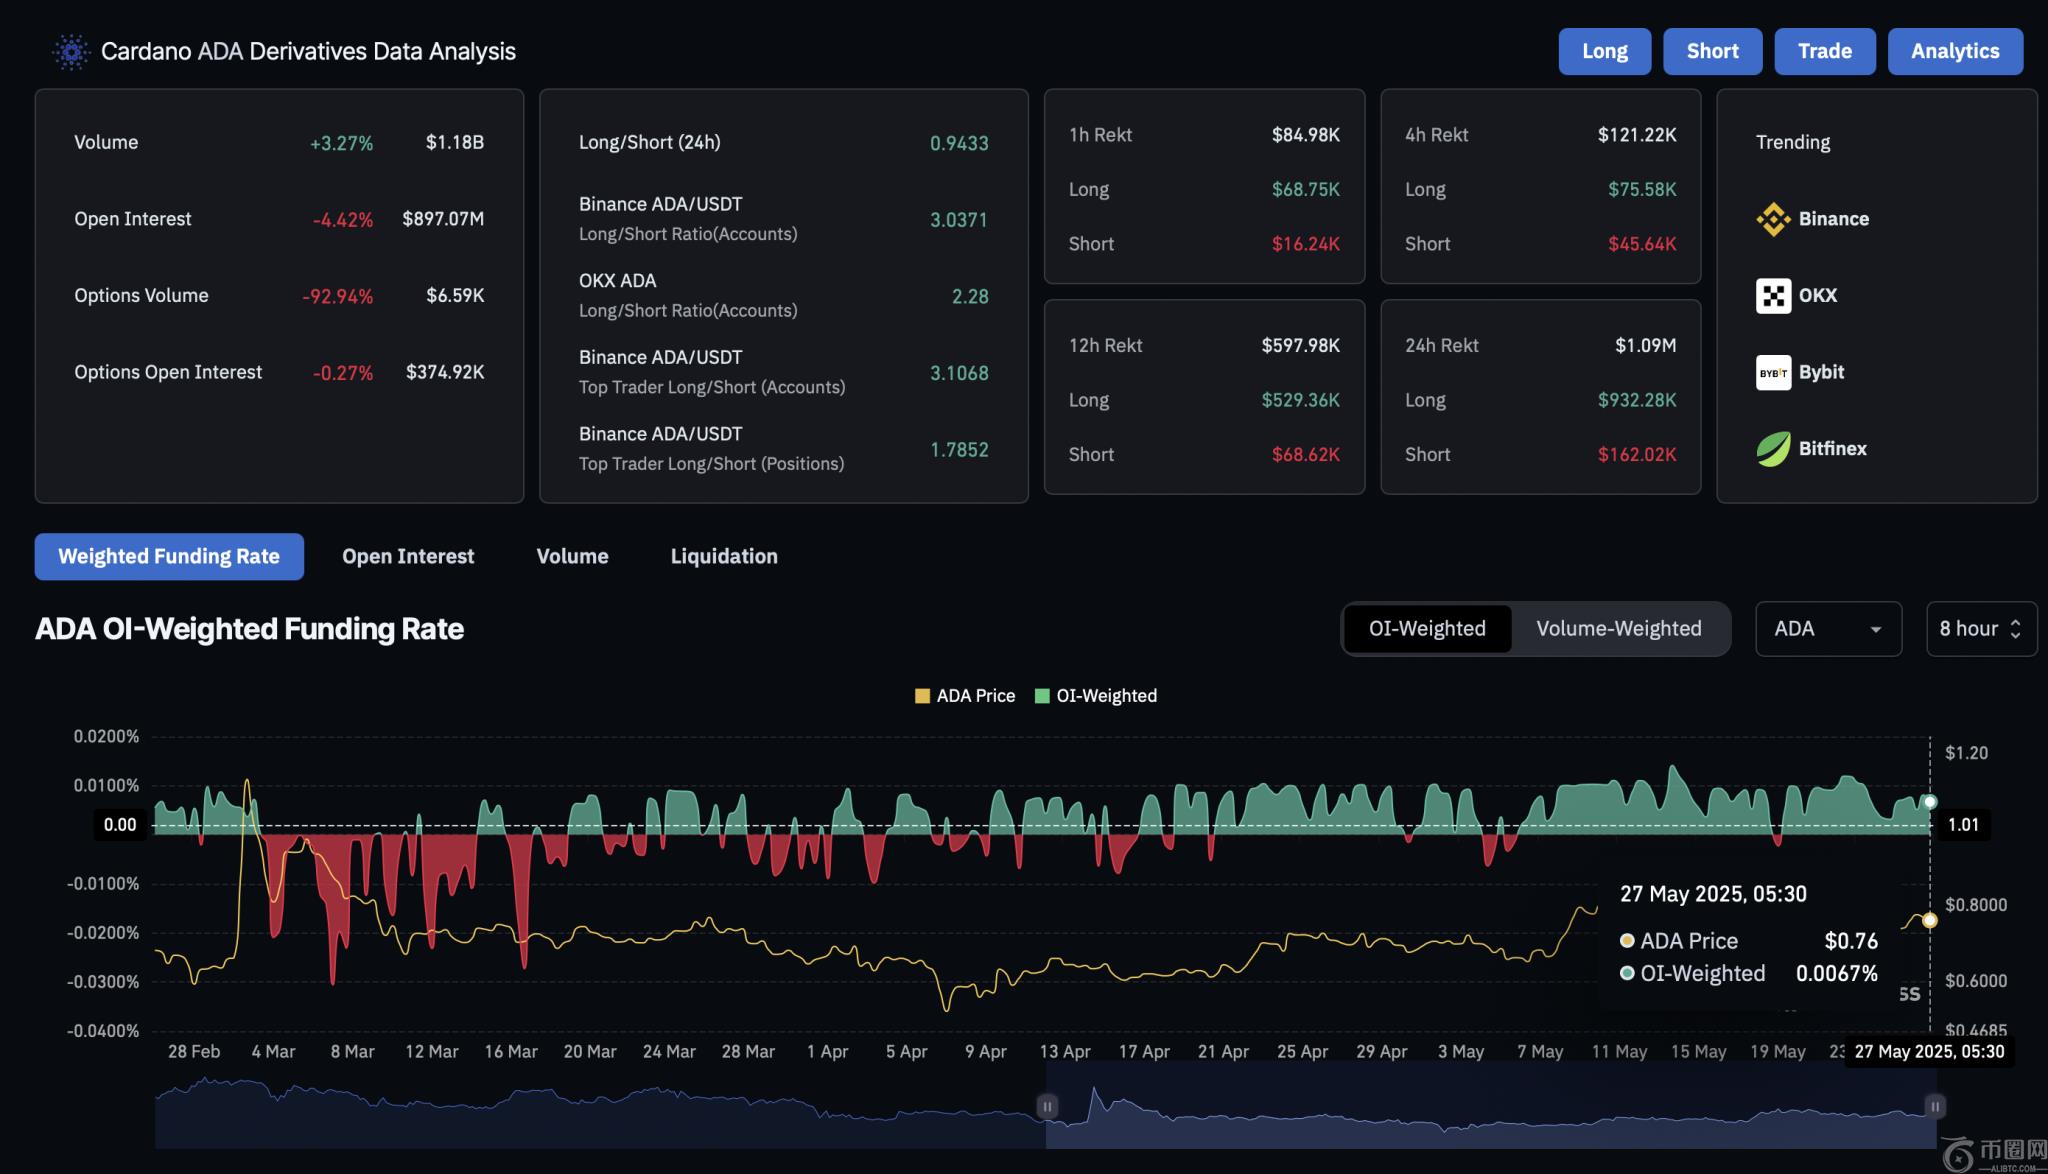Open the Liquidation tab
The height and width of the screenshot is (1174, 2048).
tap(724, 557)
